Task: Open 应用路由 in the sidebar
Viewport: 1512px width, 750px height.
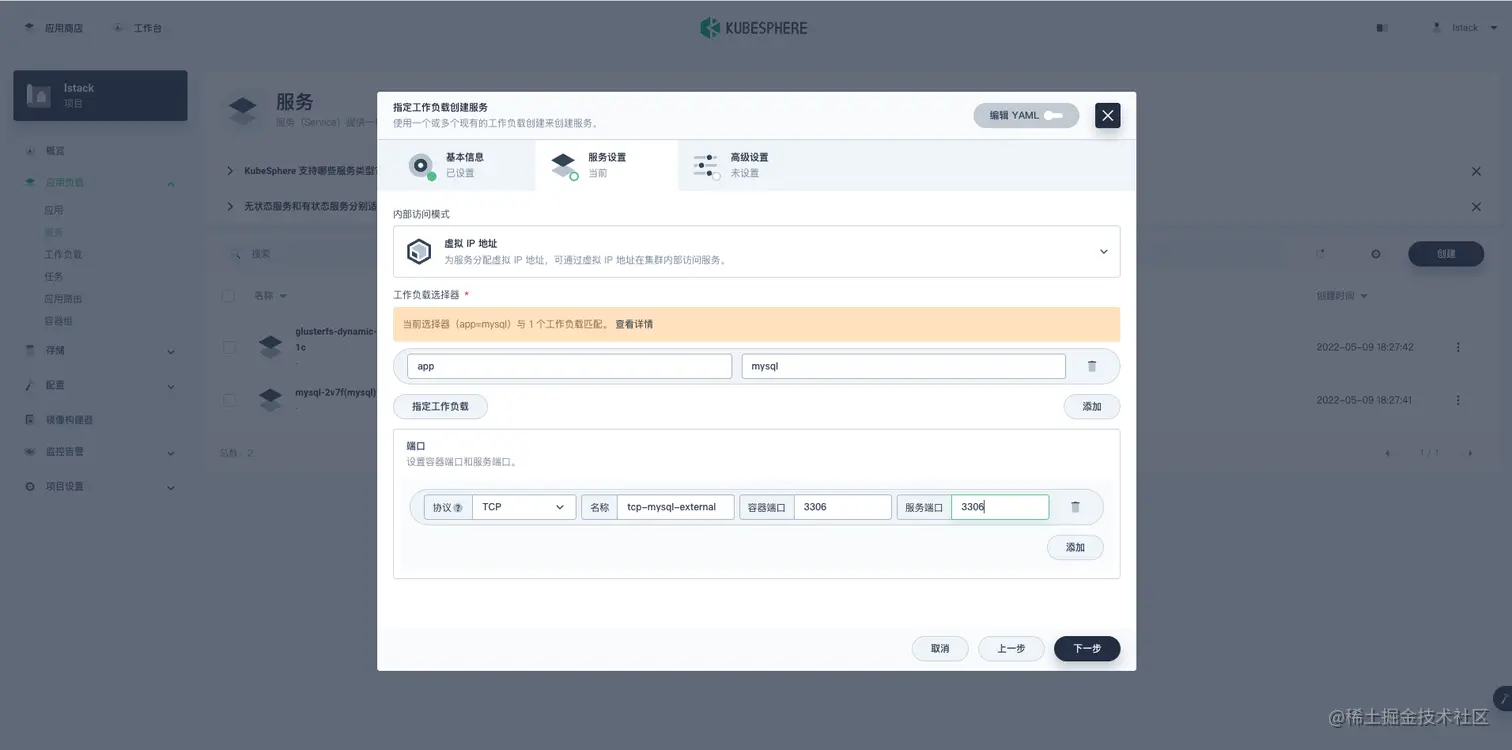Action: click(63, 299)
